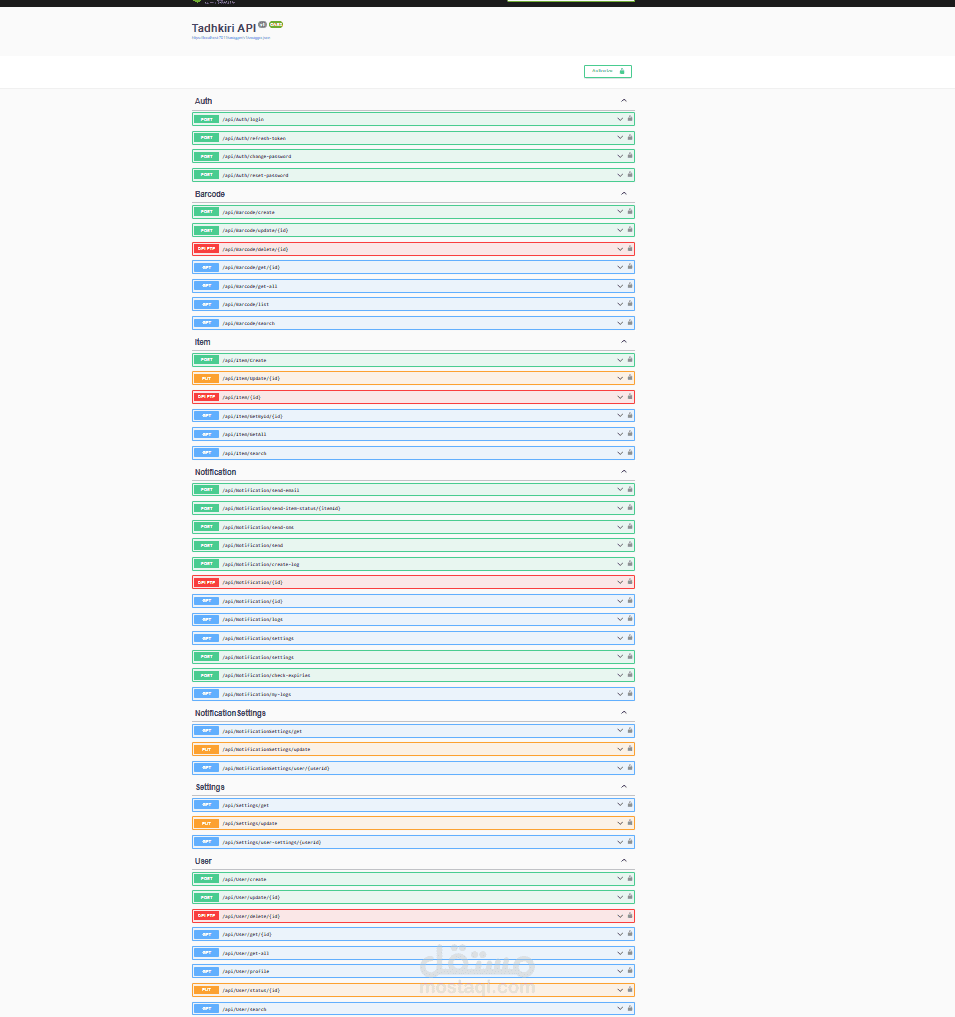Click lock icon on /api/Auth/reset-password row
Image resolution: width=955 pixels, height=1017 pixels.
629,174
